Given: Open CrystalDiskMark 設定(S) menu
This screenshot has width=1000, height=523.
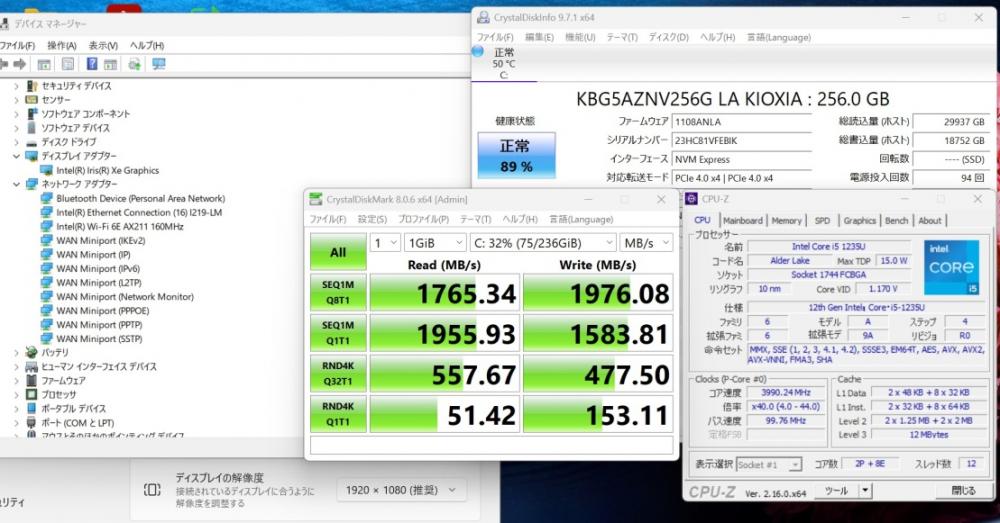Looking at the screenshot, I should click(372, 219).
